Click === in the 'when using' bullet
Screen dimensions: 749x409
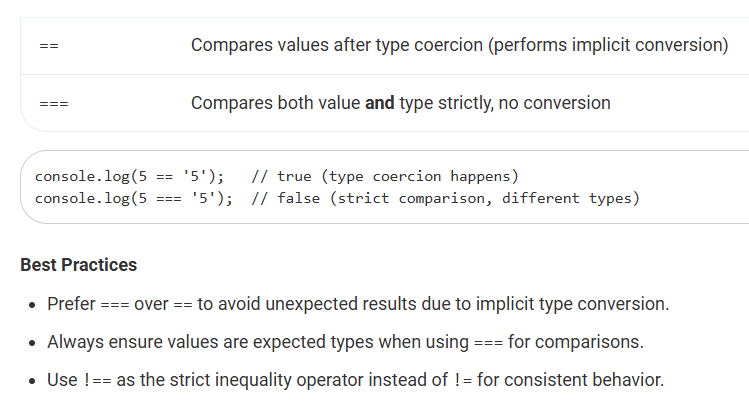coord(488,343)
